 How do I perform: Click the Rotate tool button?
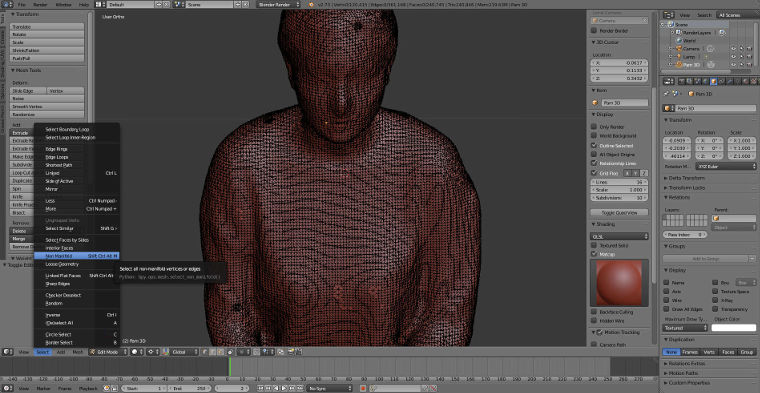click(x=47, y=34)
